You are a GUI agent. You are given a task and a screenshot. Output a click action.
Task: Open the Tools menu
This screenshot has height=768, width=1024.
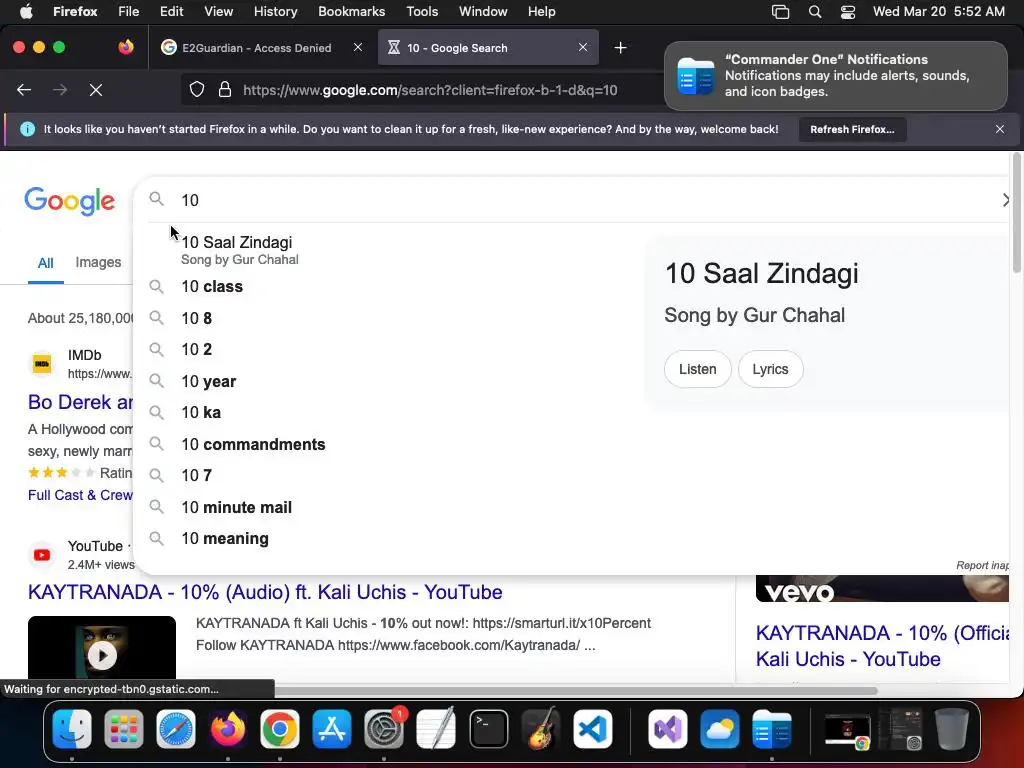422,12
